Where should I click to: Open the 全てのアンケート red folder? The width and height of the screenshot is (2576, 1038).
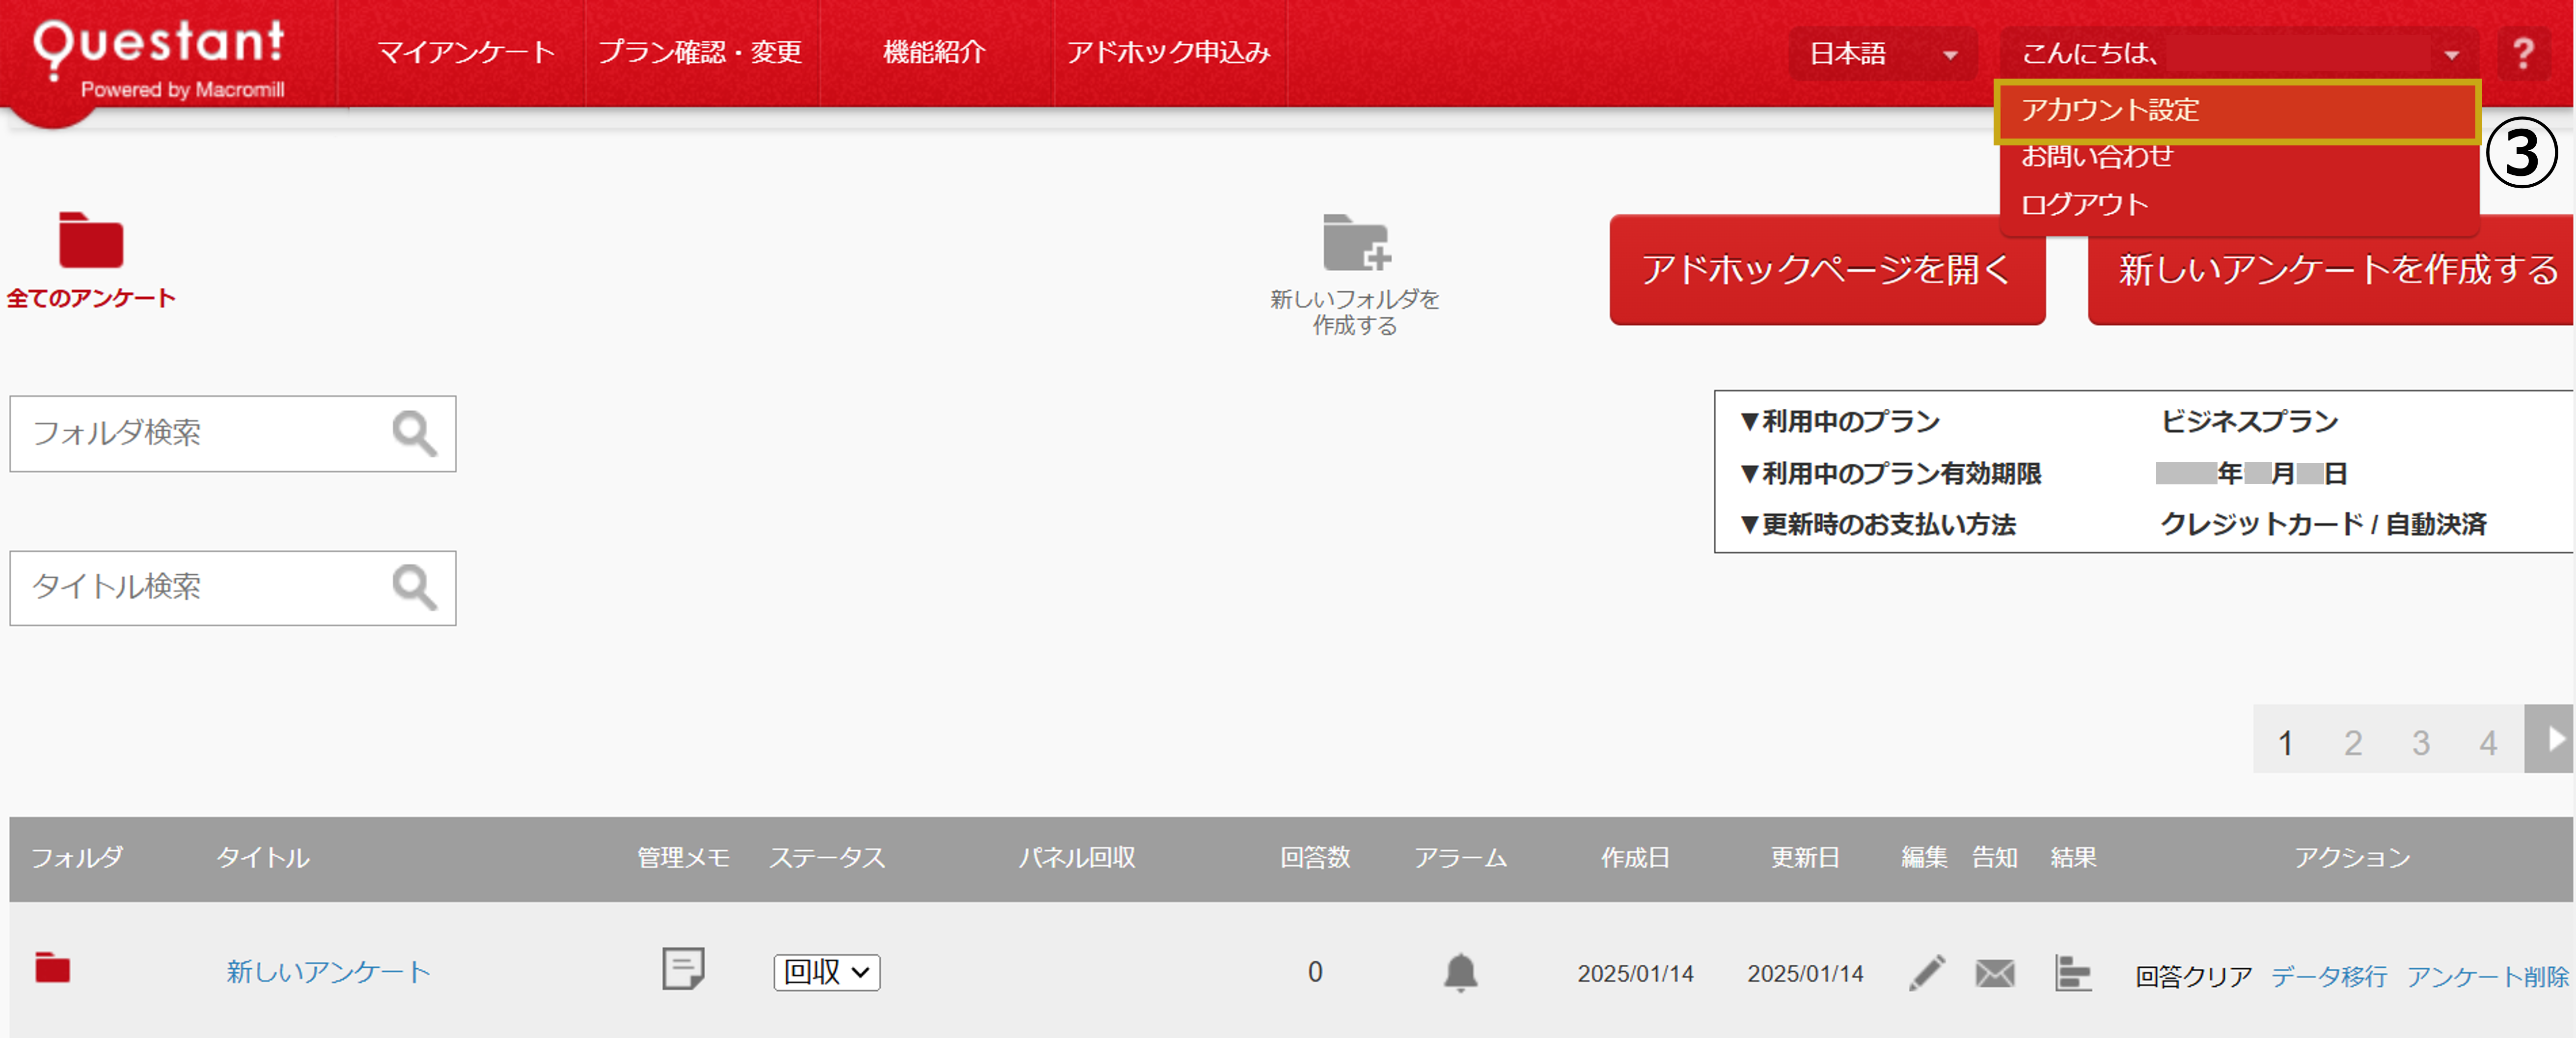coord(91,240)
